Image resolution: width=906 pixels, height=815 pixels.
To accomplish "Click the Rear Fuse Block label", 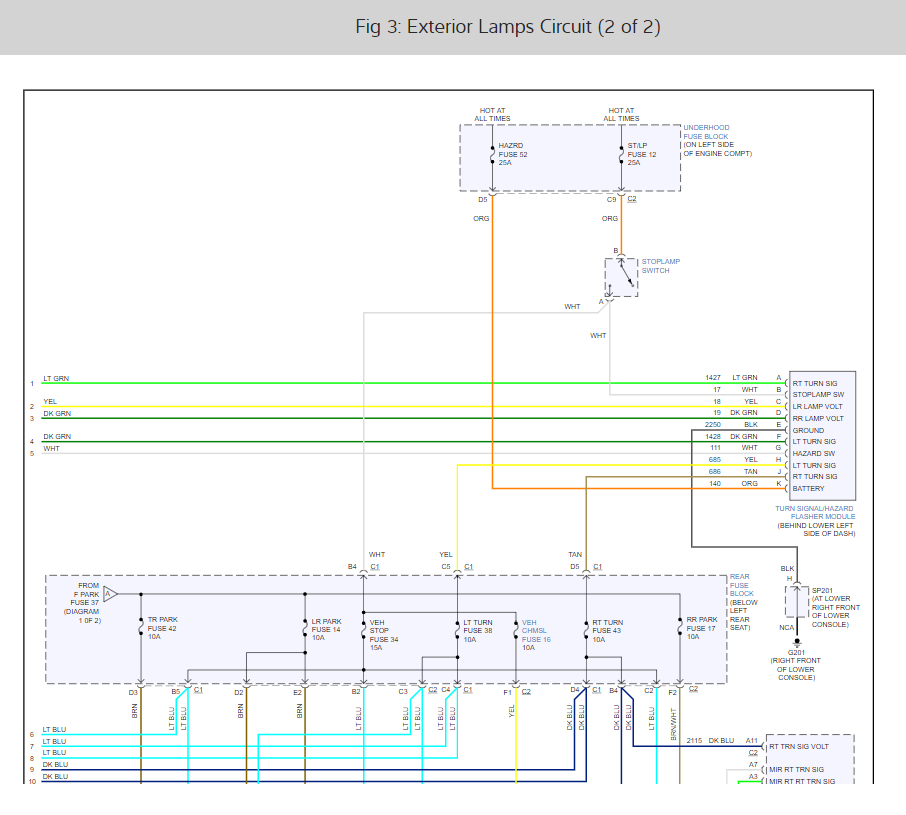I will tap(740, 598).
